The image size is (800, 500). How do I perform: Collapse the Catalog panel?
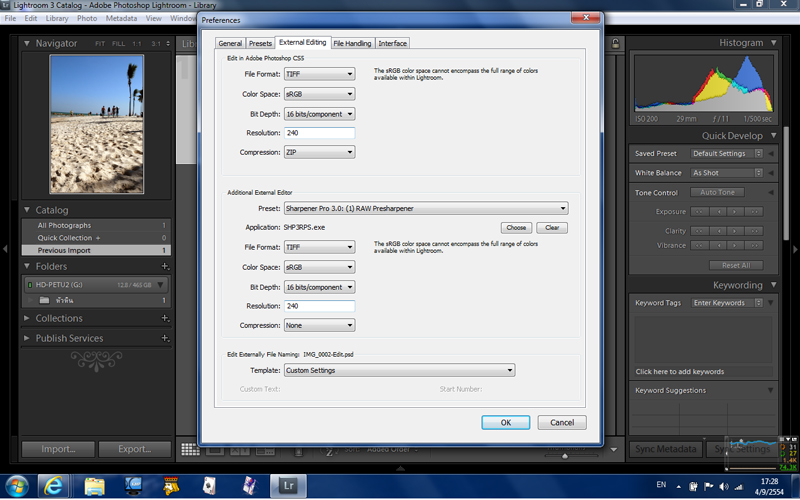click(x=27, y=210)
